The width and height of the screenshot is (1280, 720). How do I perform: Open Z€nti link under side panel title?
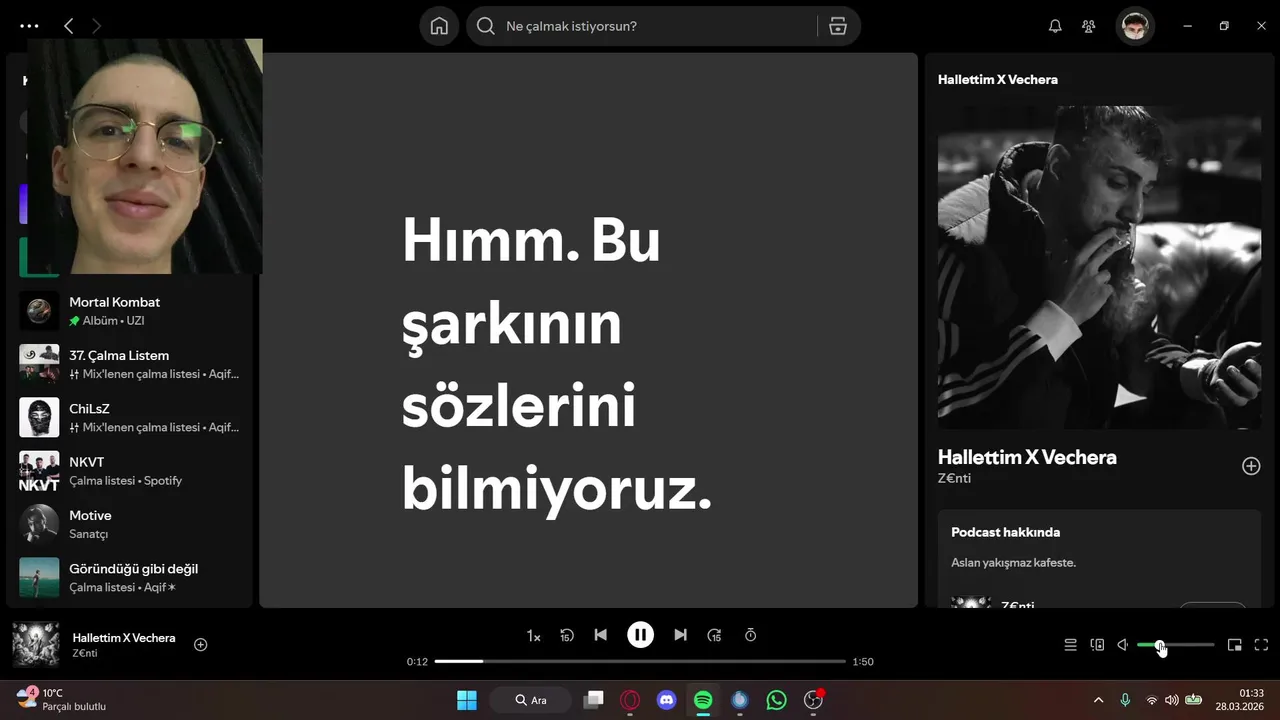(954, 478)
